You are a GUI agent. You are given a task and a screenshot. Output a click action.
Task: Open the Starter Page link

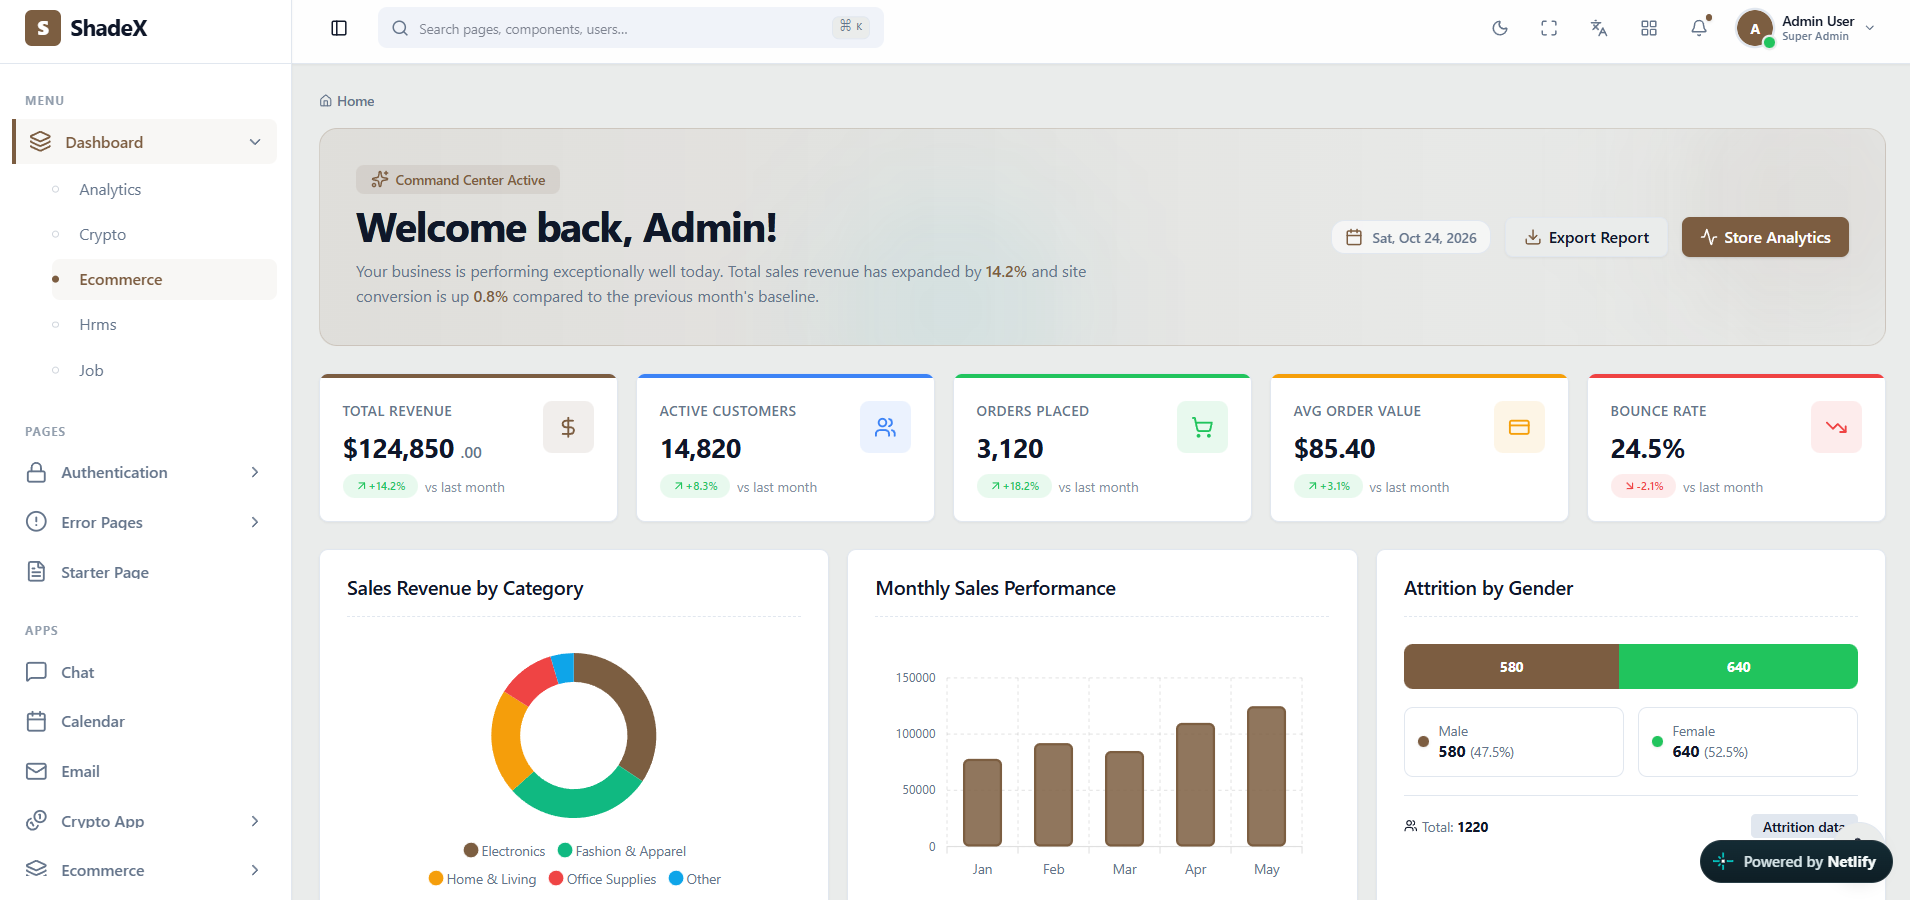click(105, 572)
